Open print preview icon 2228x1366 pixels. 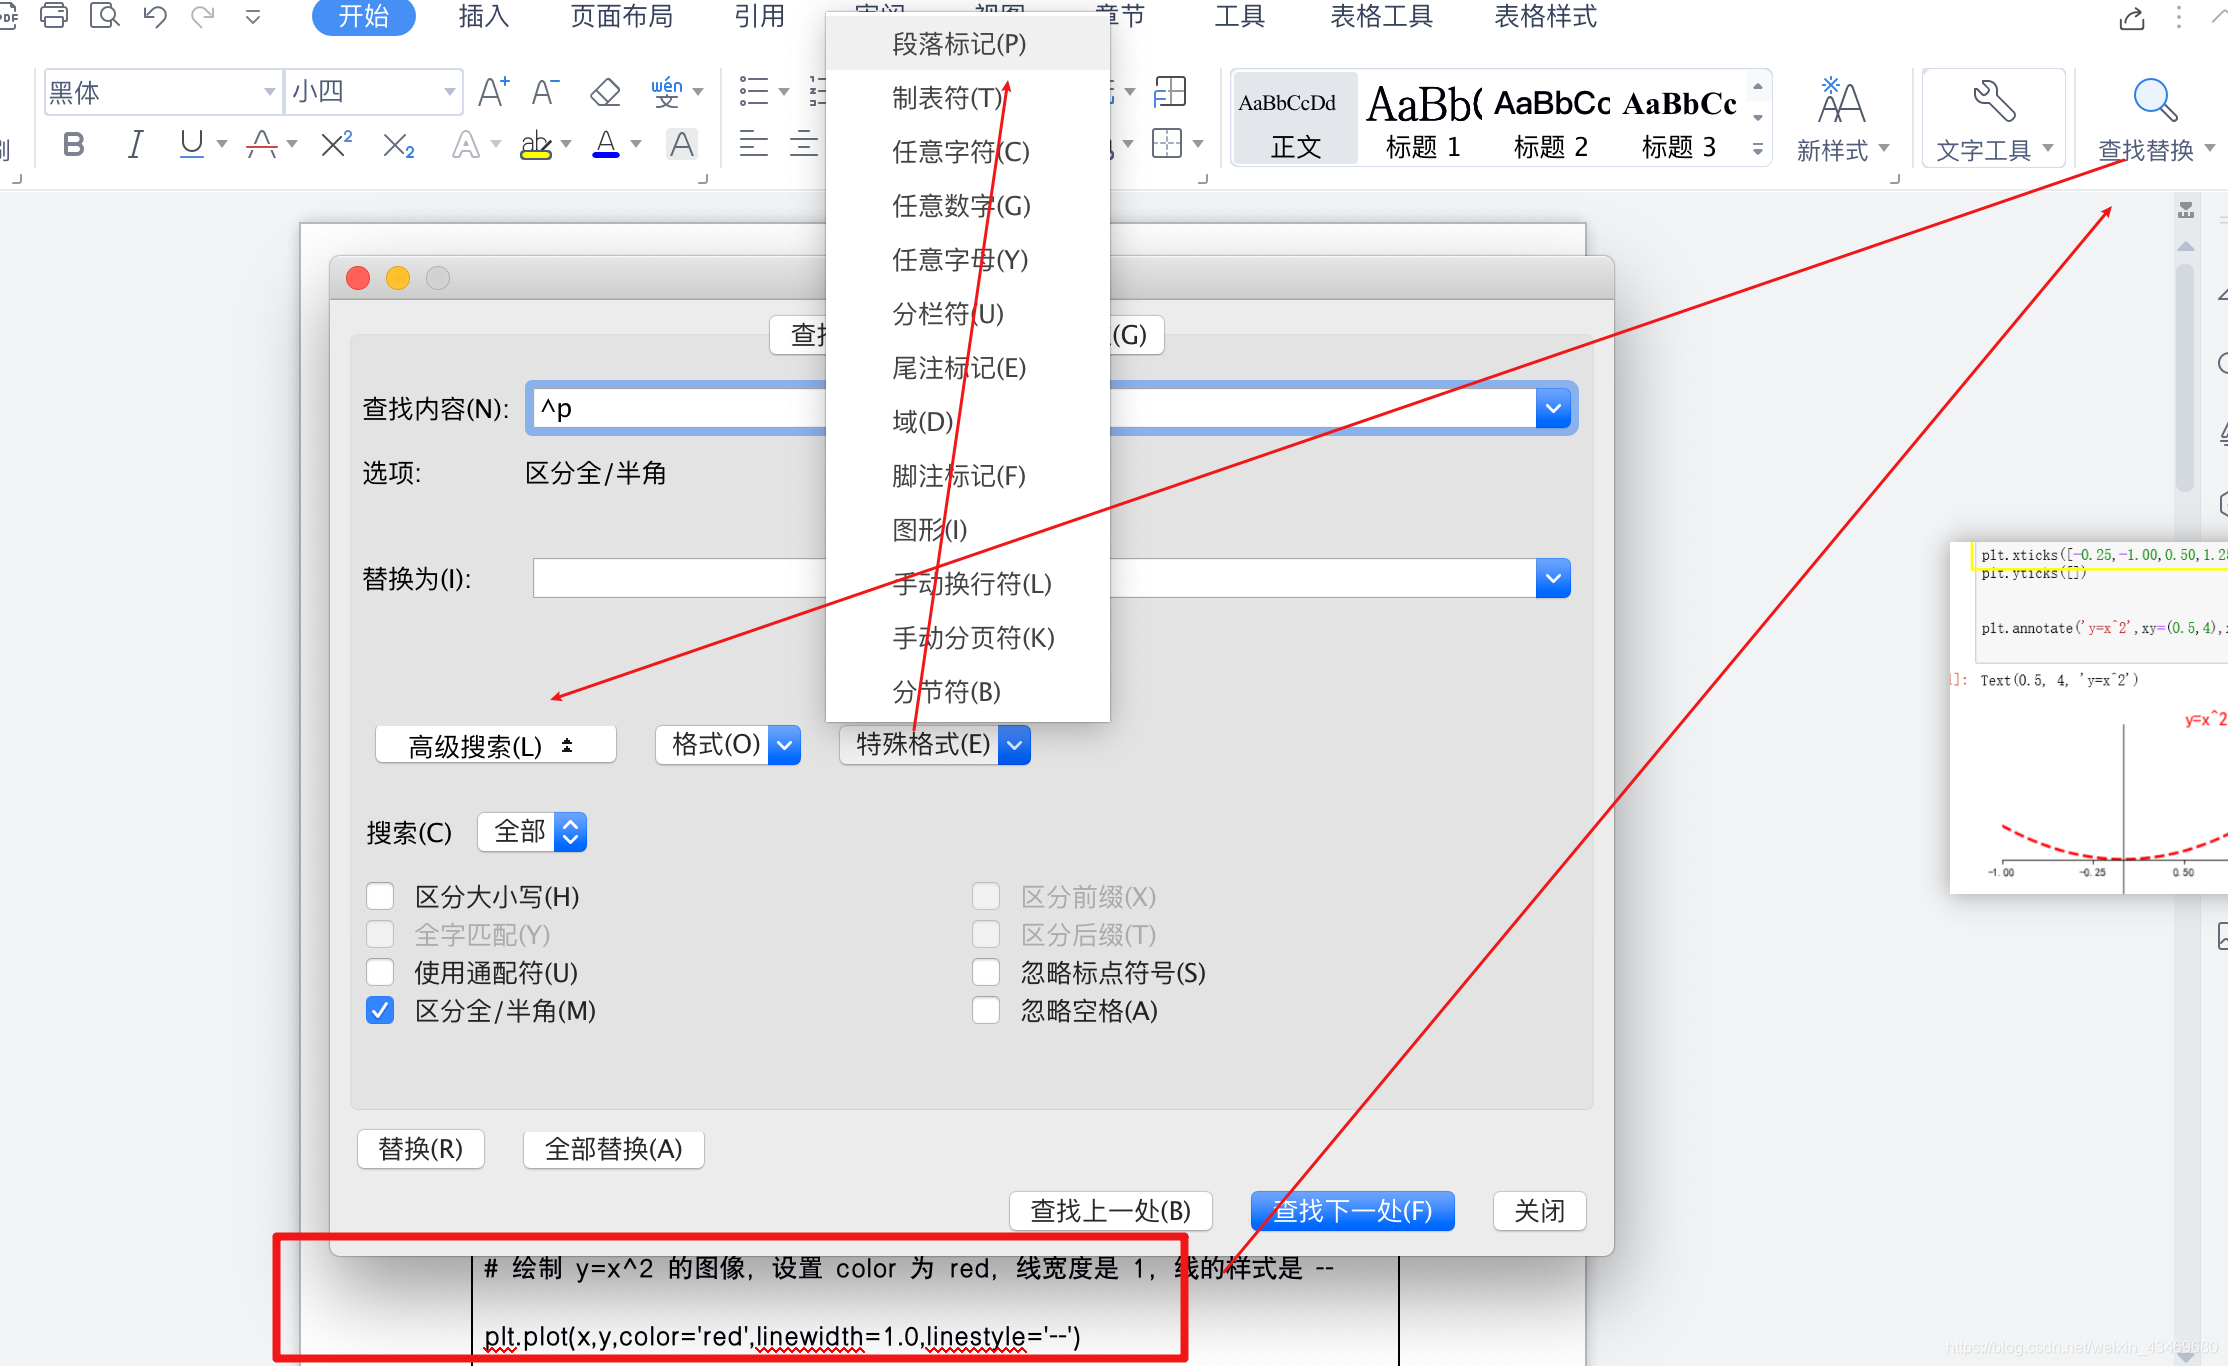[x=104, y=16]
